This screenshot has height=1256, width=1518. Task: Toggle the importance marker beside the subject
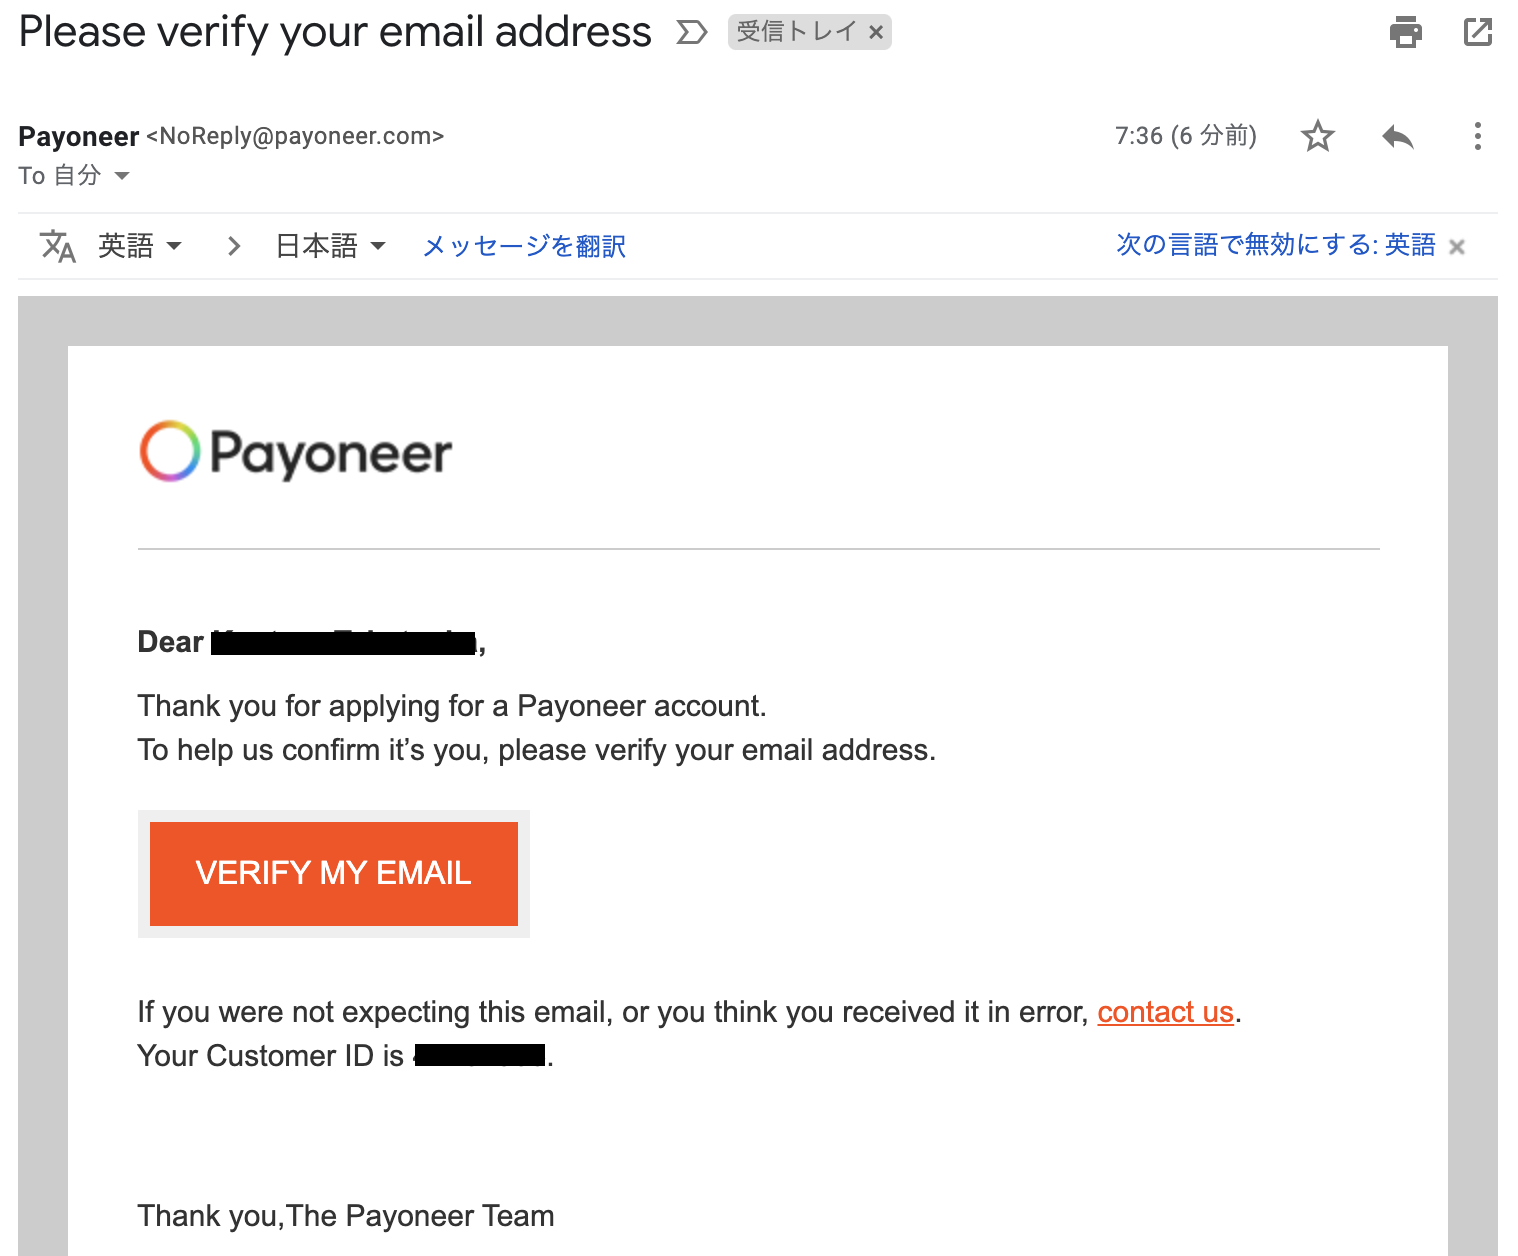tap(692, 33)
